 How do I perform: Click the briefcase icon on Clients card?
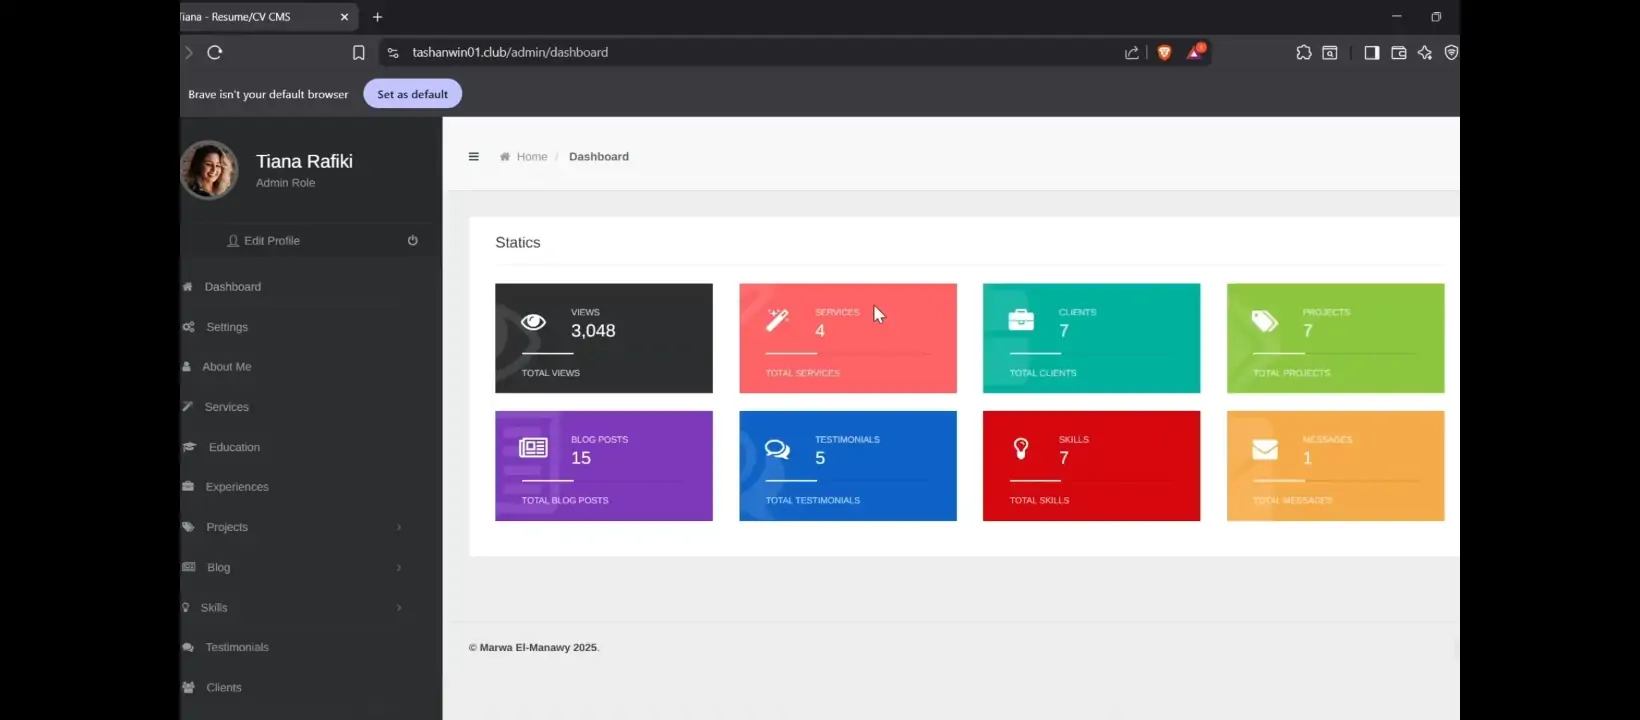click(x=1021, y=320)
